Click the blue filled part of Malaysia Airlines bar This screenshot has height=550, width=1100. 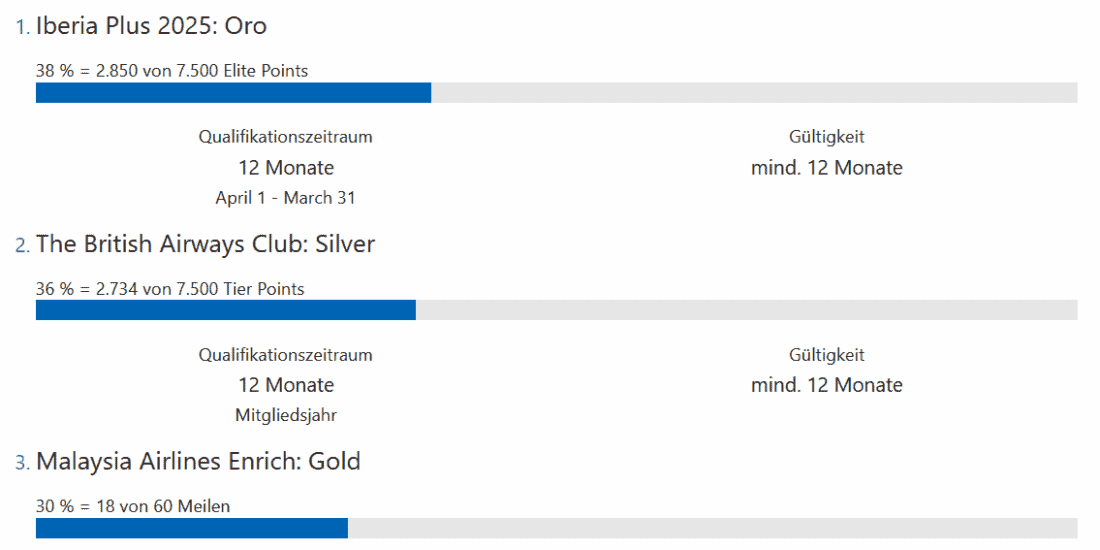pyautogui.click(x=191, y=528)
